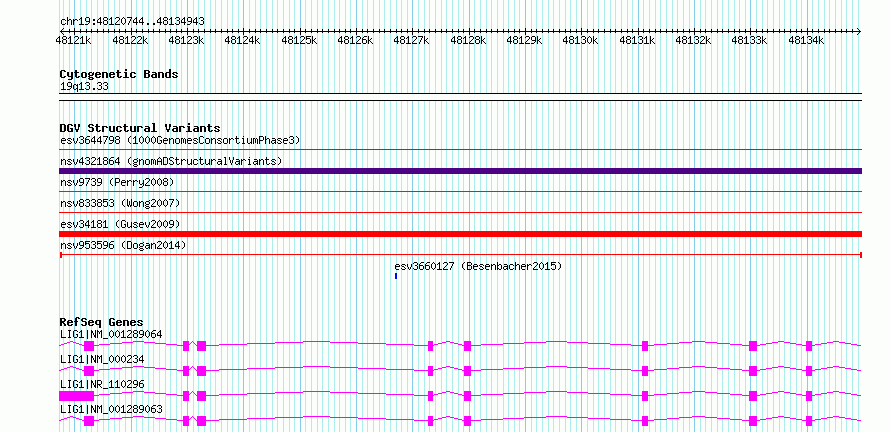Open variant nsv9739 (Perry2008) label
890x432 pixels.
click(117, 182)
